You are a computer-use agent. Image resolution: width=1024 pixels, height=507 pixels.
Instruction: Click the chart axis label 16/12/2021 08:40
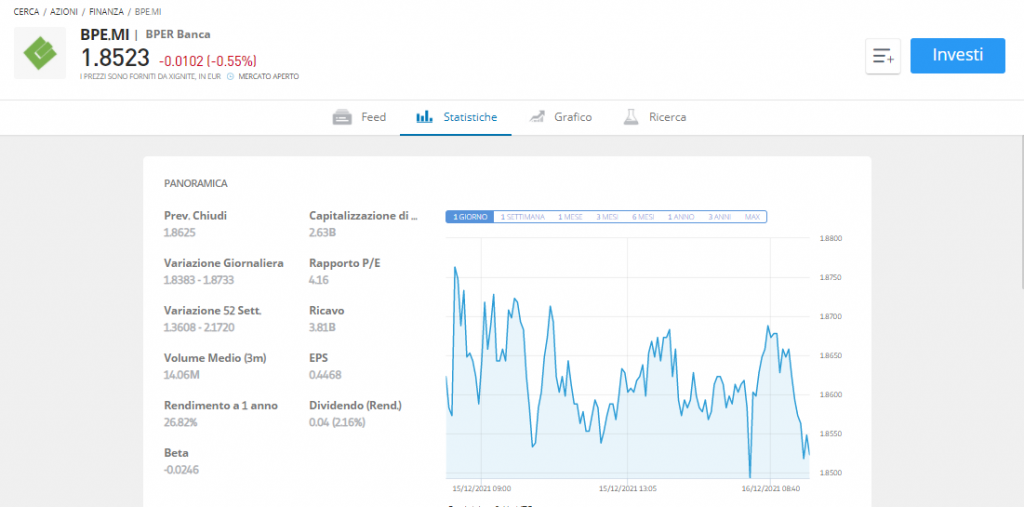(x=771, y=488)
